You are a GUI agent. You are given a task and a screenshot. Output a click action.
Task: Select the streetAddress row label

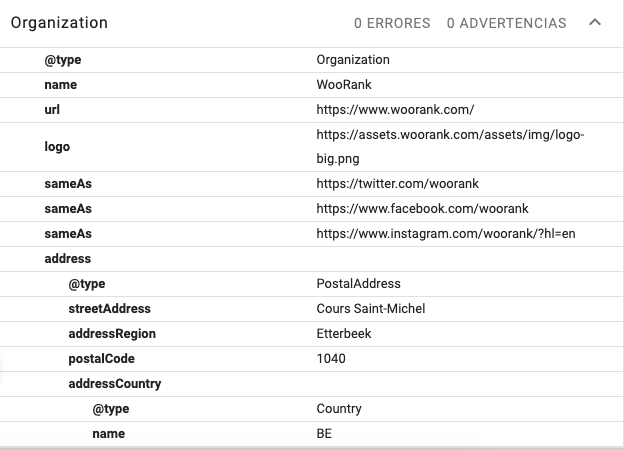coord(109,309)
